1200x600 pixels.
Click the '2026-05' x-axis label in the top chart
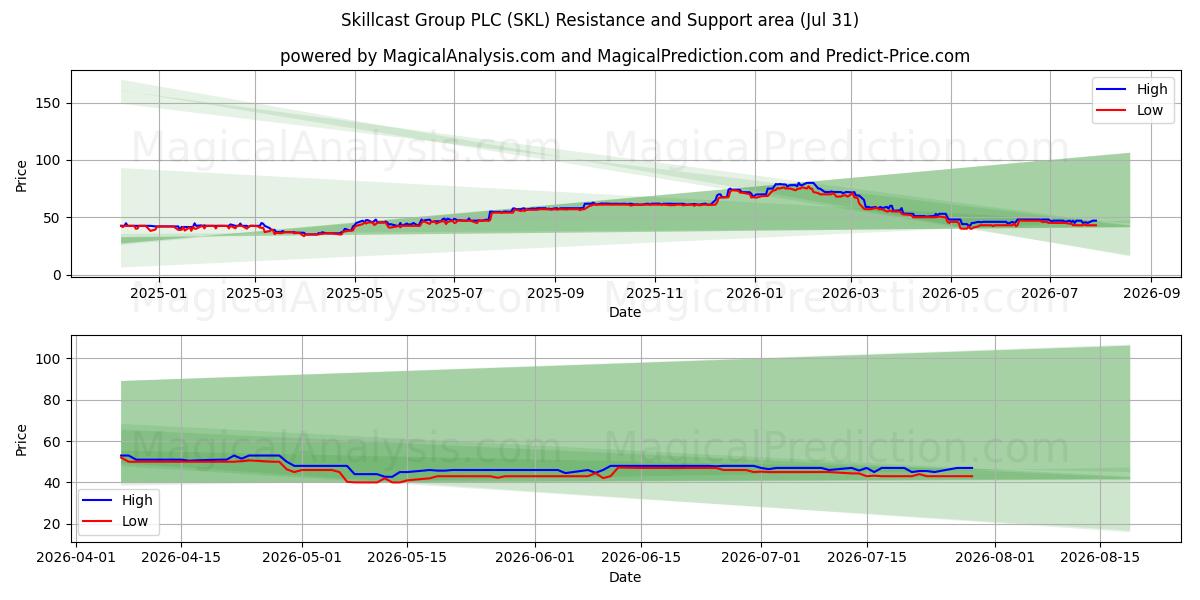pyautogui.click(x=950, y=294)
